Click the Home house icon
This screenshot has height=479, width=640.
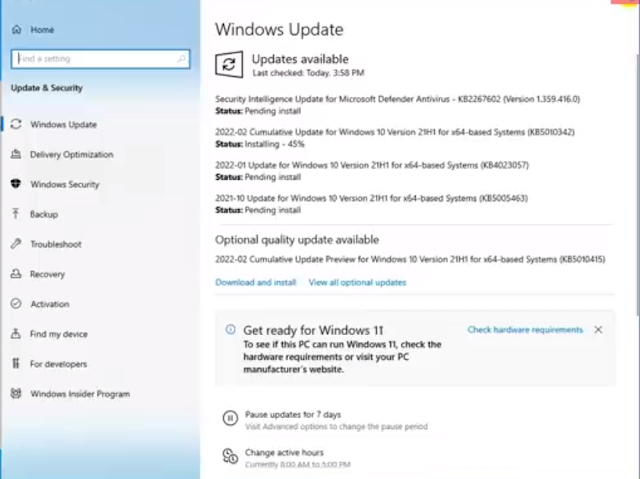click(x=16, y=29)
